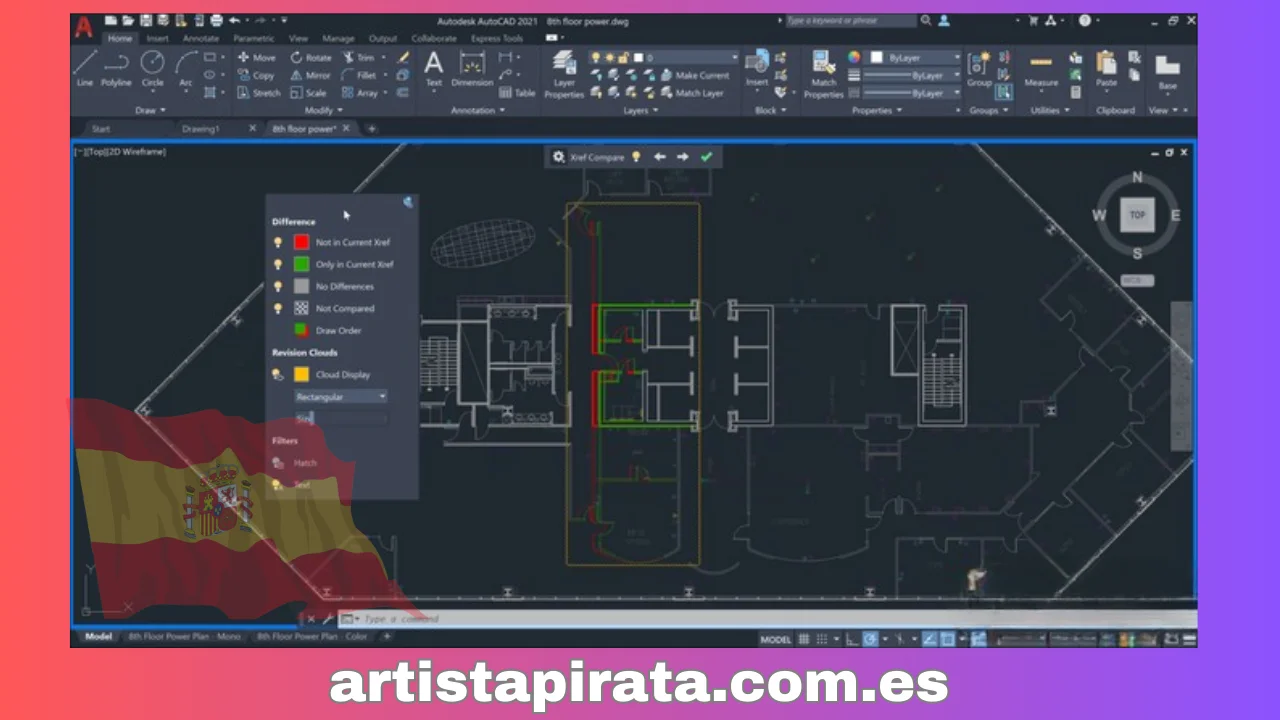Activate the Move command

[256, 58]
